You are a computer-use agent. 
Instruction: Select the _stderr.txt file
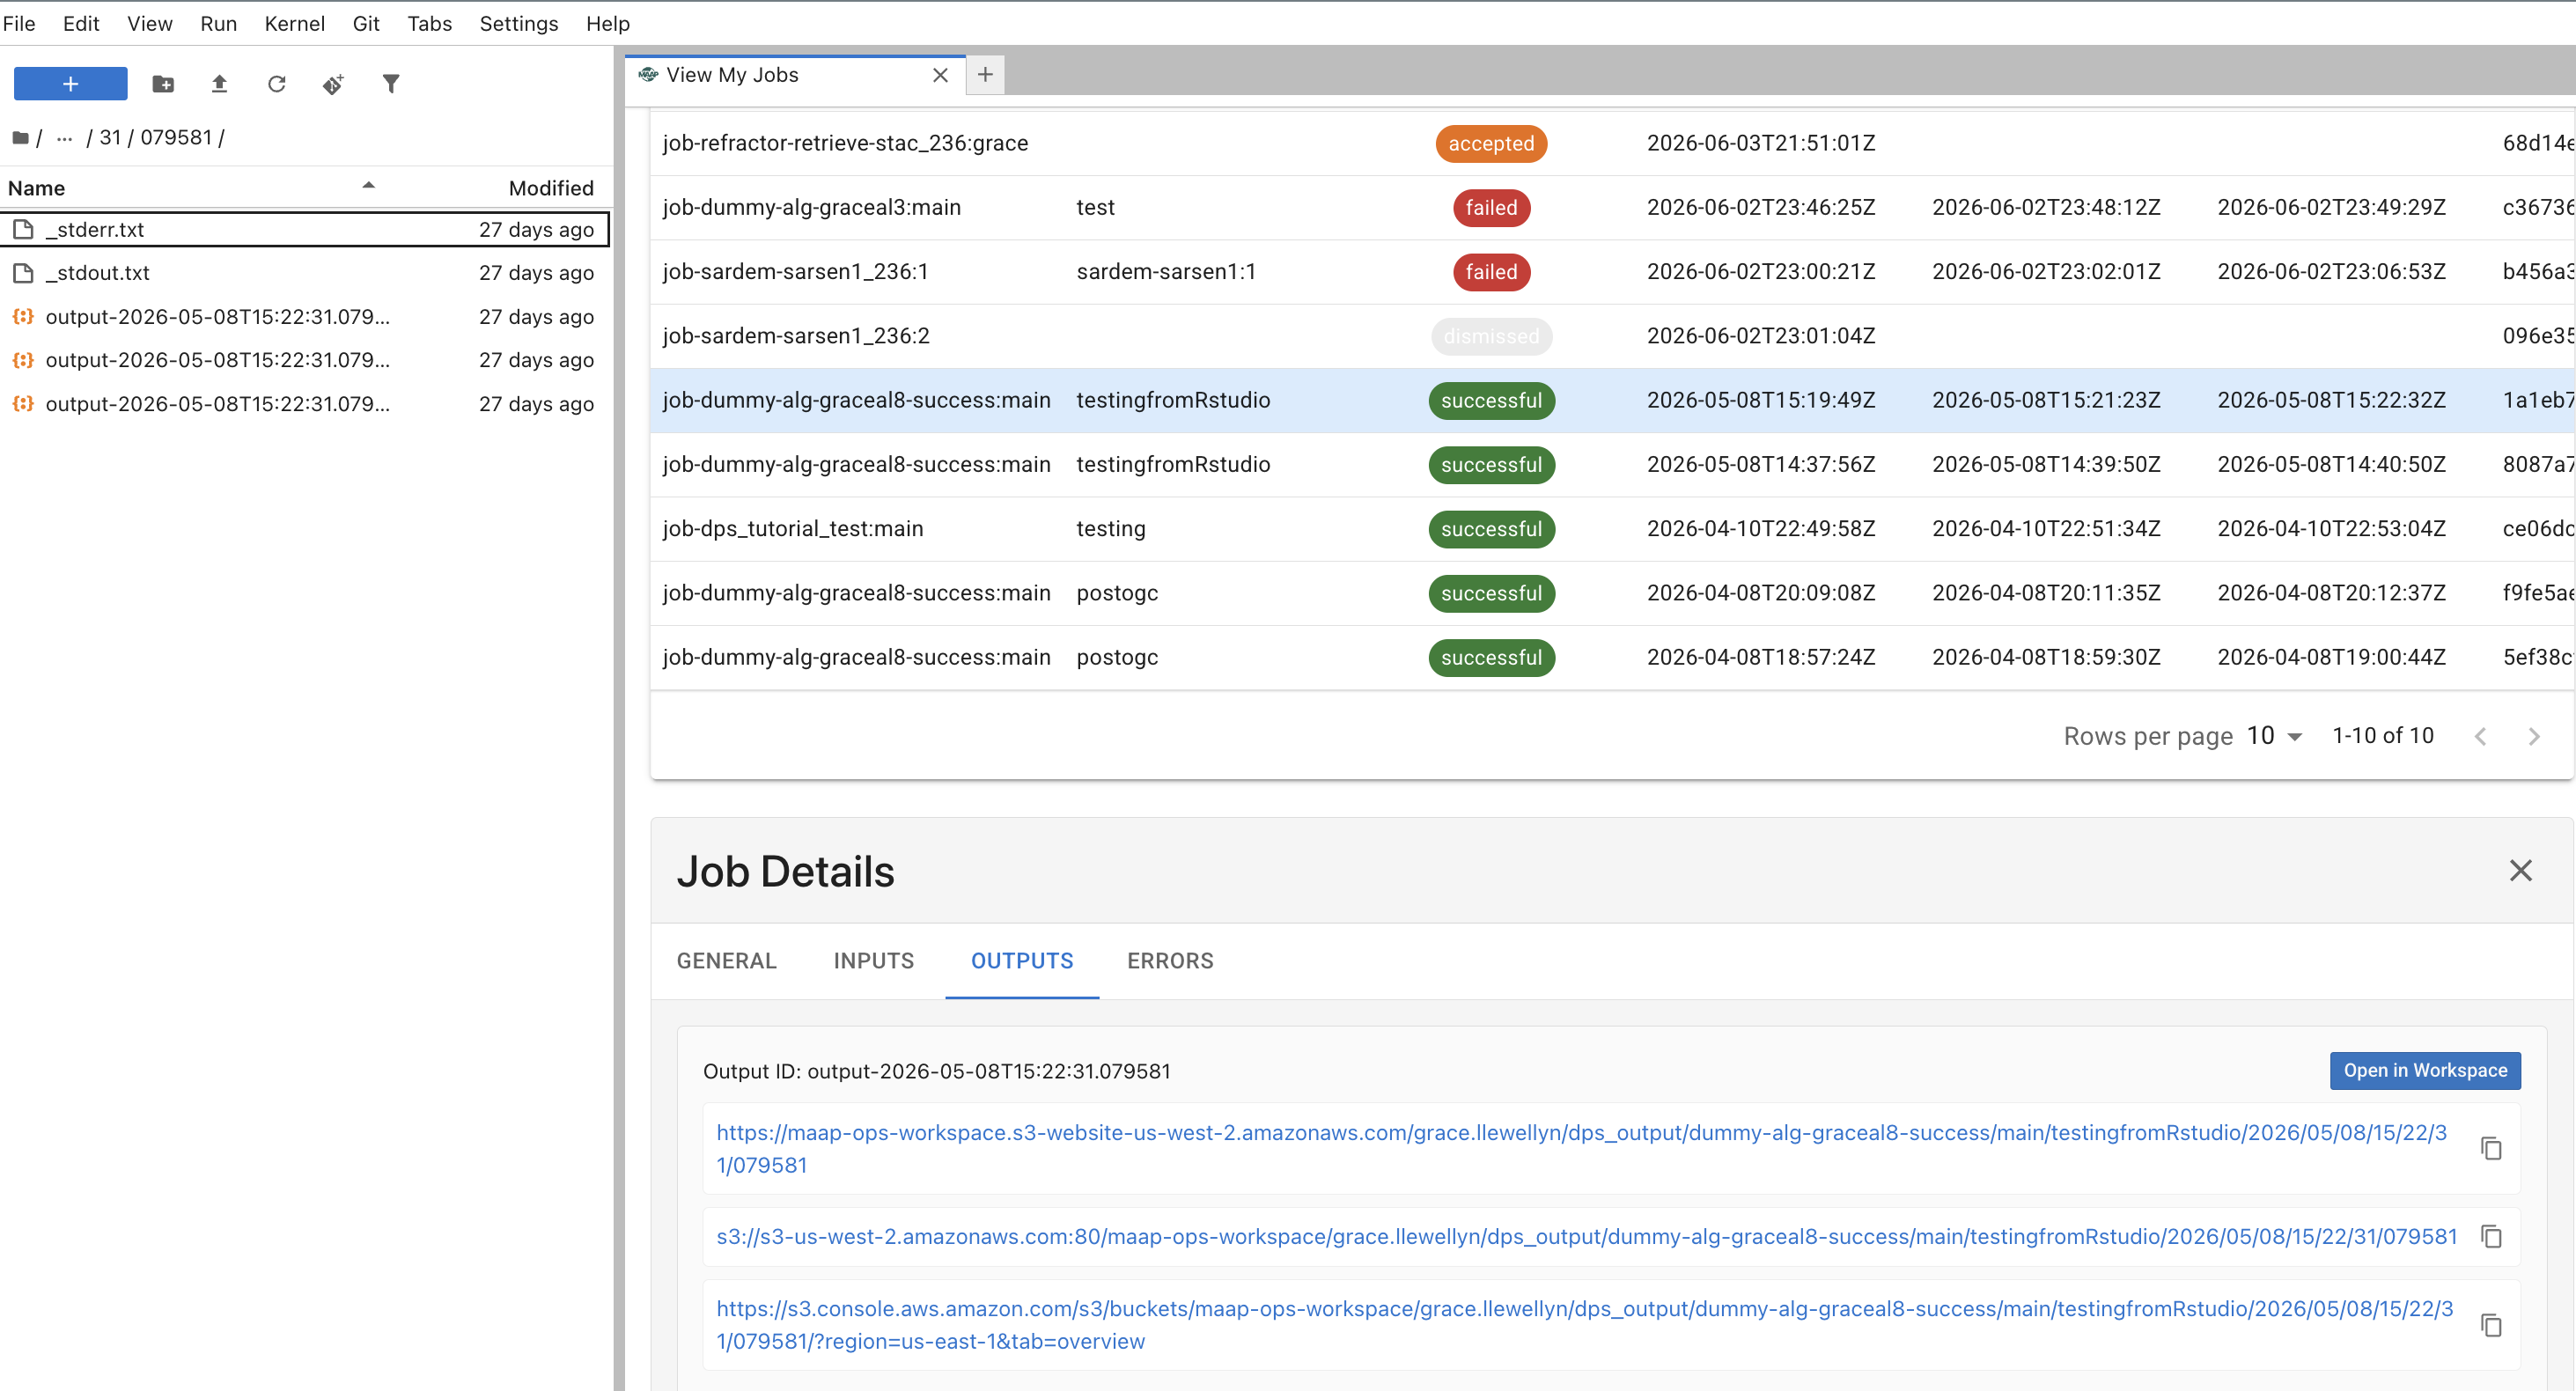304,229
